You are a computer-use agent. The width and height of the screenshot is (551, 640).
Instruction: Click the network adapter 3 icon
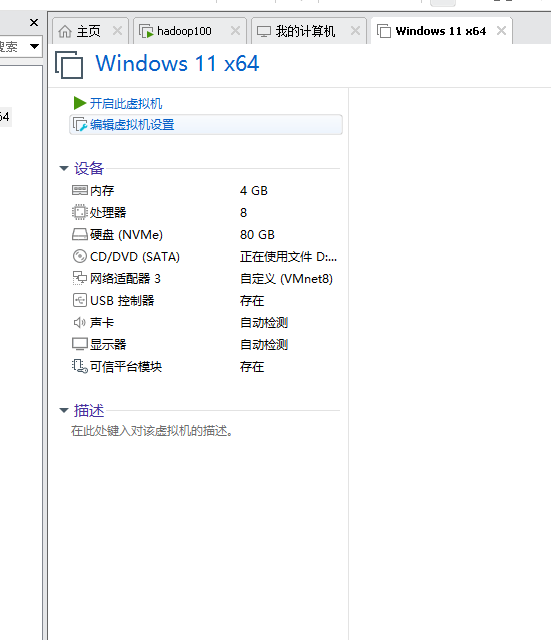pyautogui.click(x=80, y=278)
